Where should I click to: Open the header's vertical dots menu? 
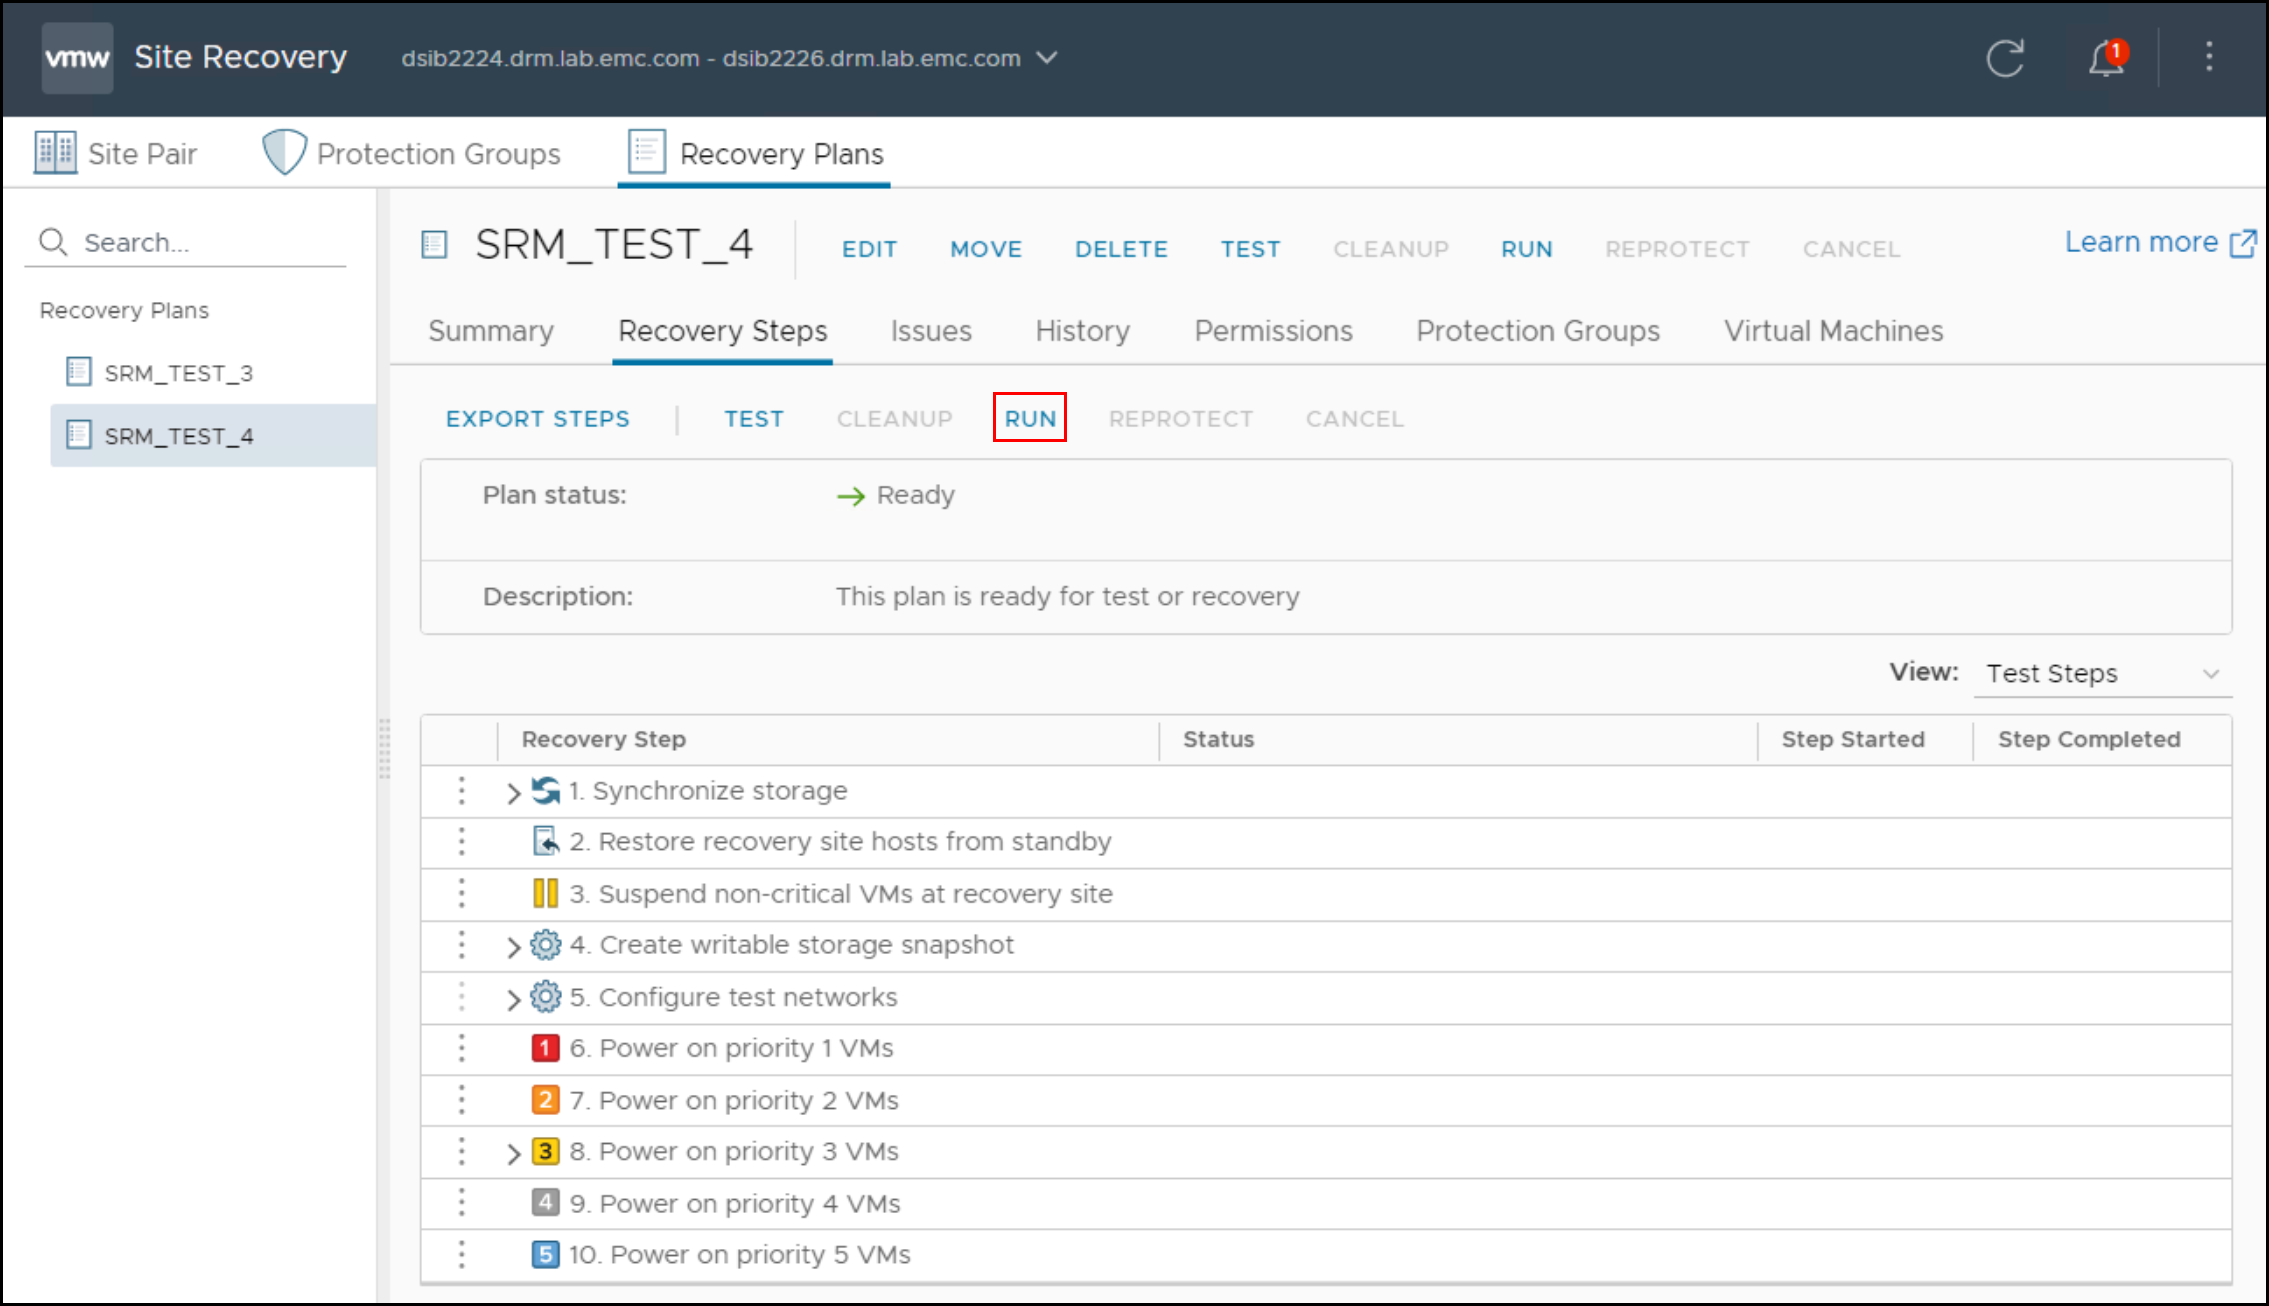tap(2209, 57)
